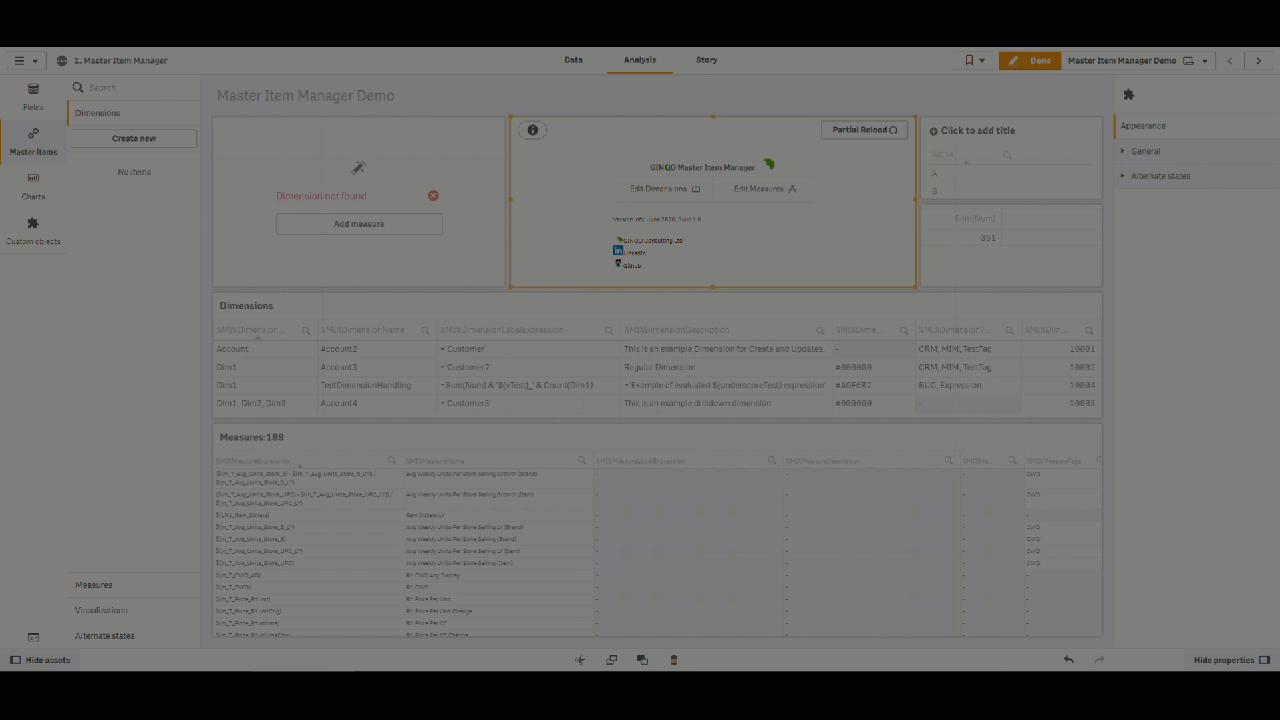Click the LinkedIn icon

[618, 251]
